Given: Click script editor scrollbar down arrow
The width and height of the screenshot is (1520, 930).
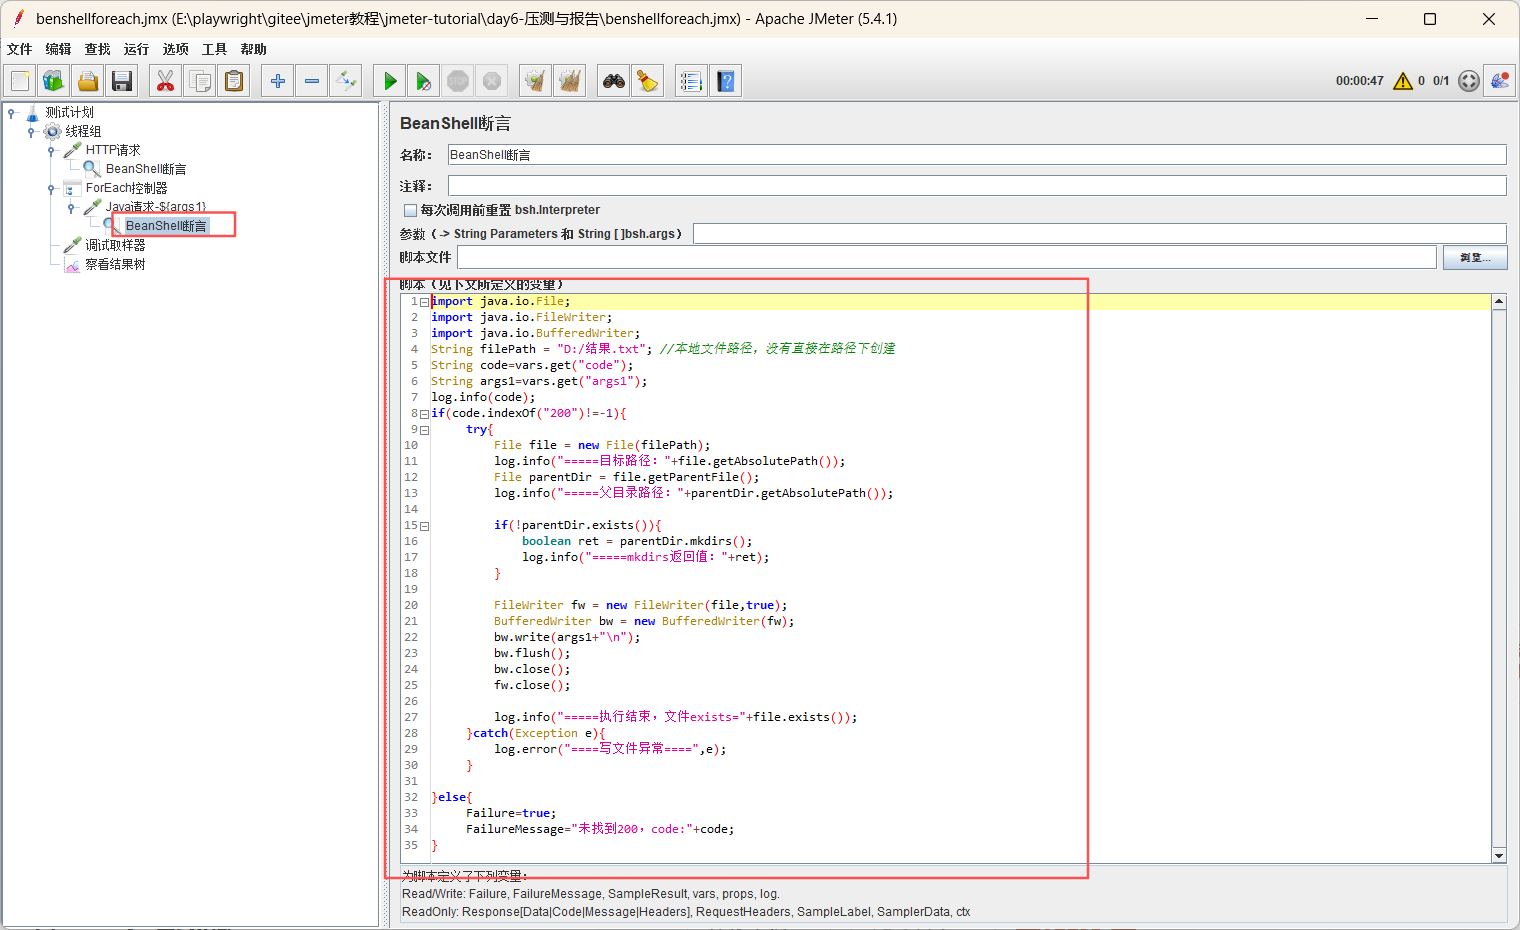Looking at the screenshot, I should coord(1499,856).
